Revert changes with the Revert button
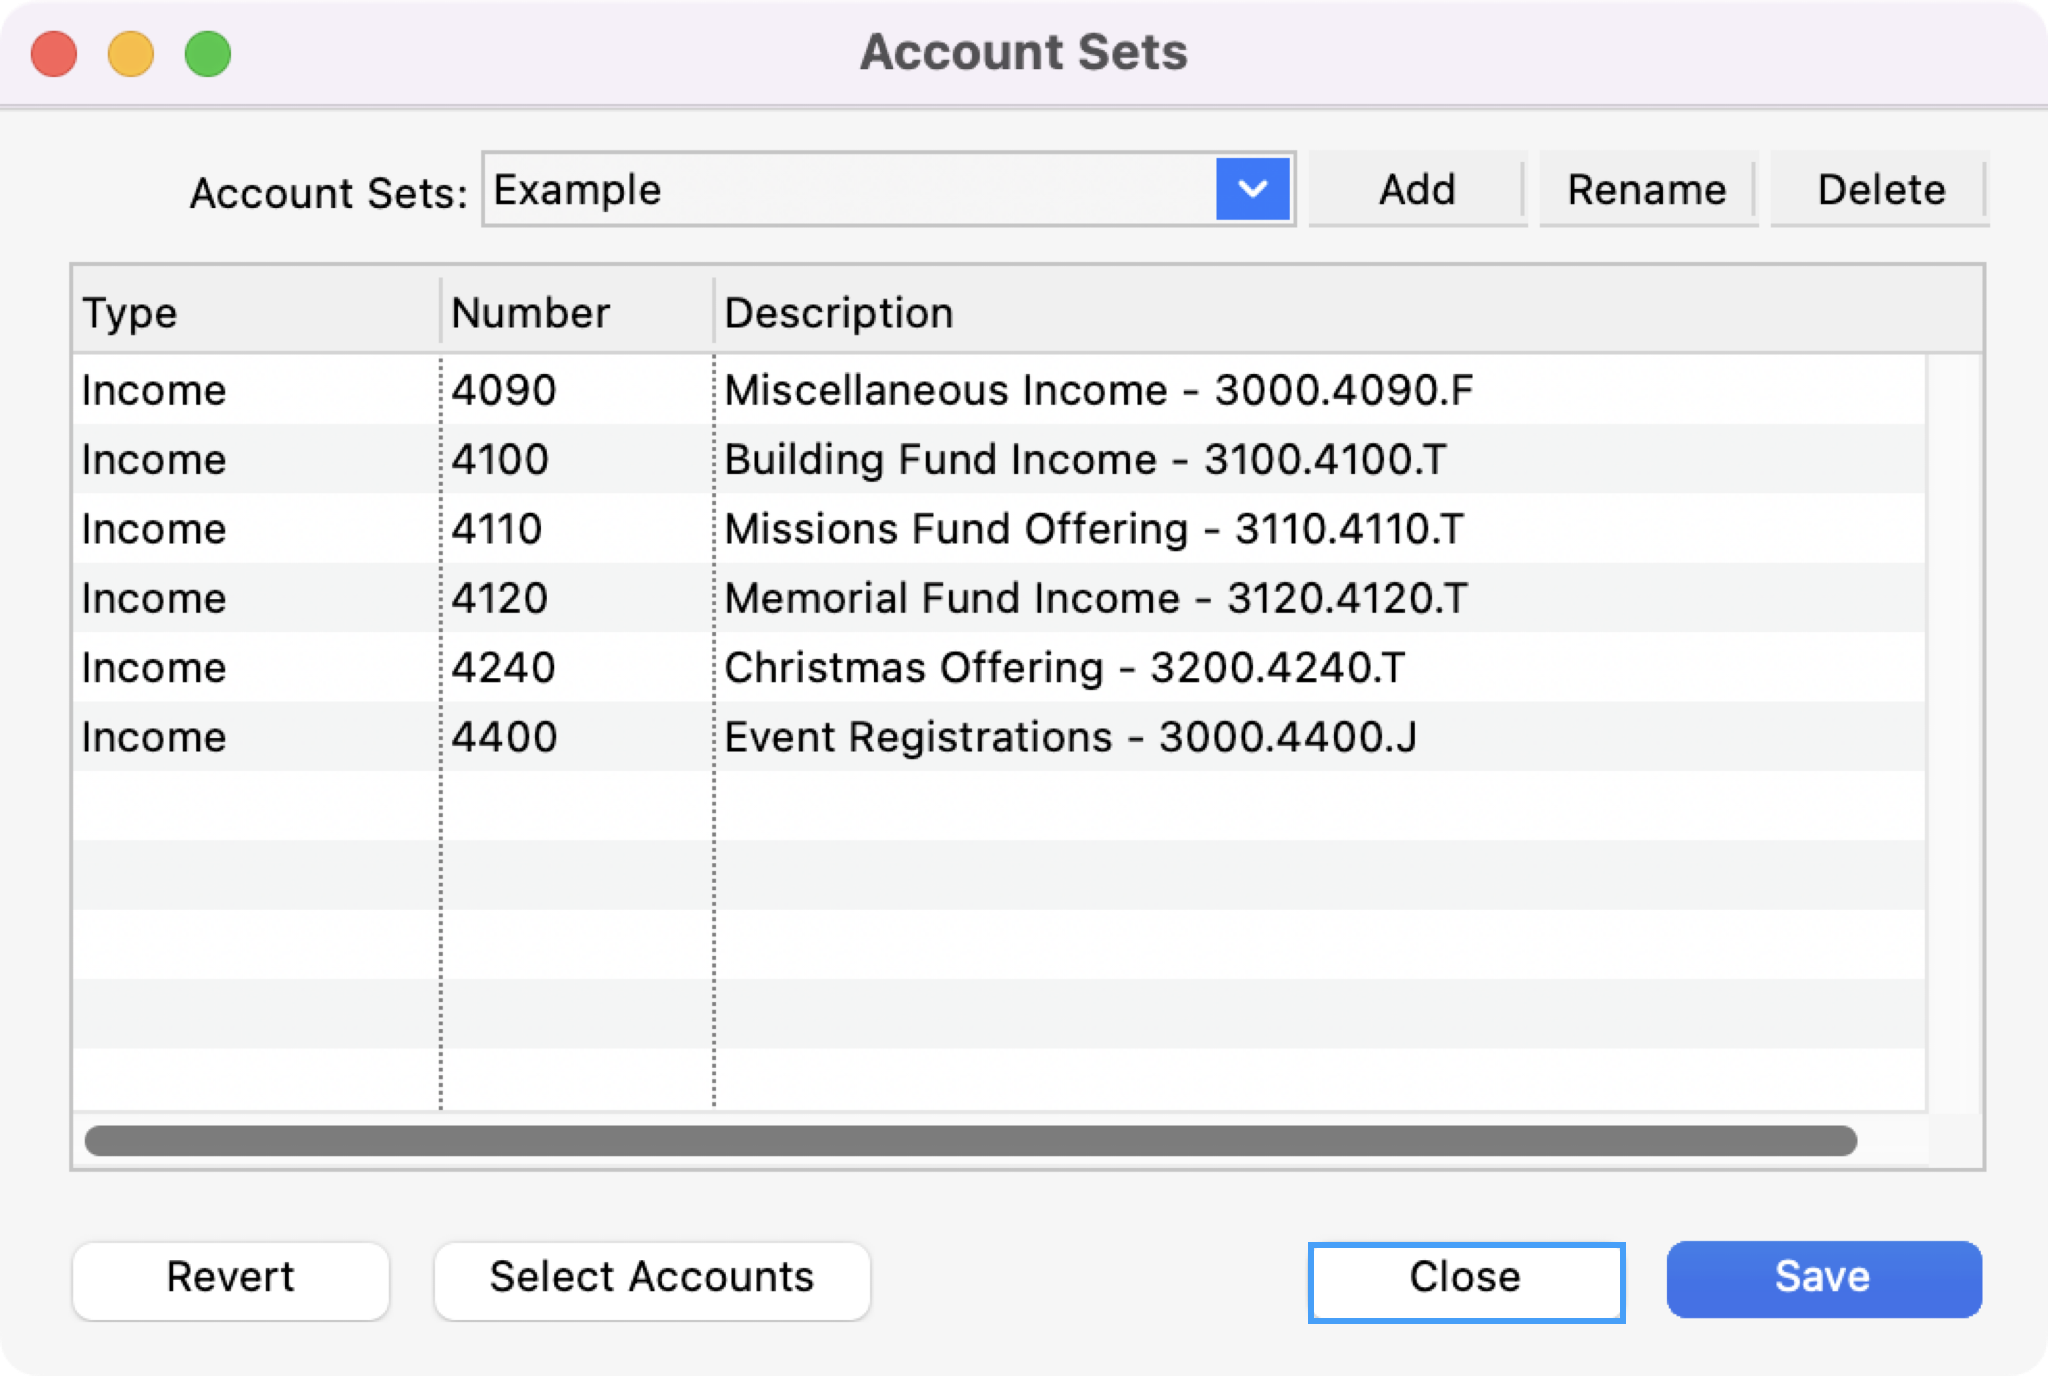The width and height of the screenshot is (2048, 1376). click(230, 1278)
